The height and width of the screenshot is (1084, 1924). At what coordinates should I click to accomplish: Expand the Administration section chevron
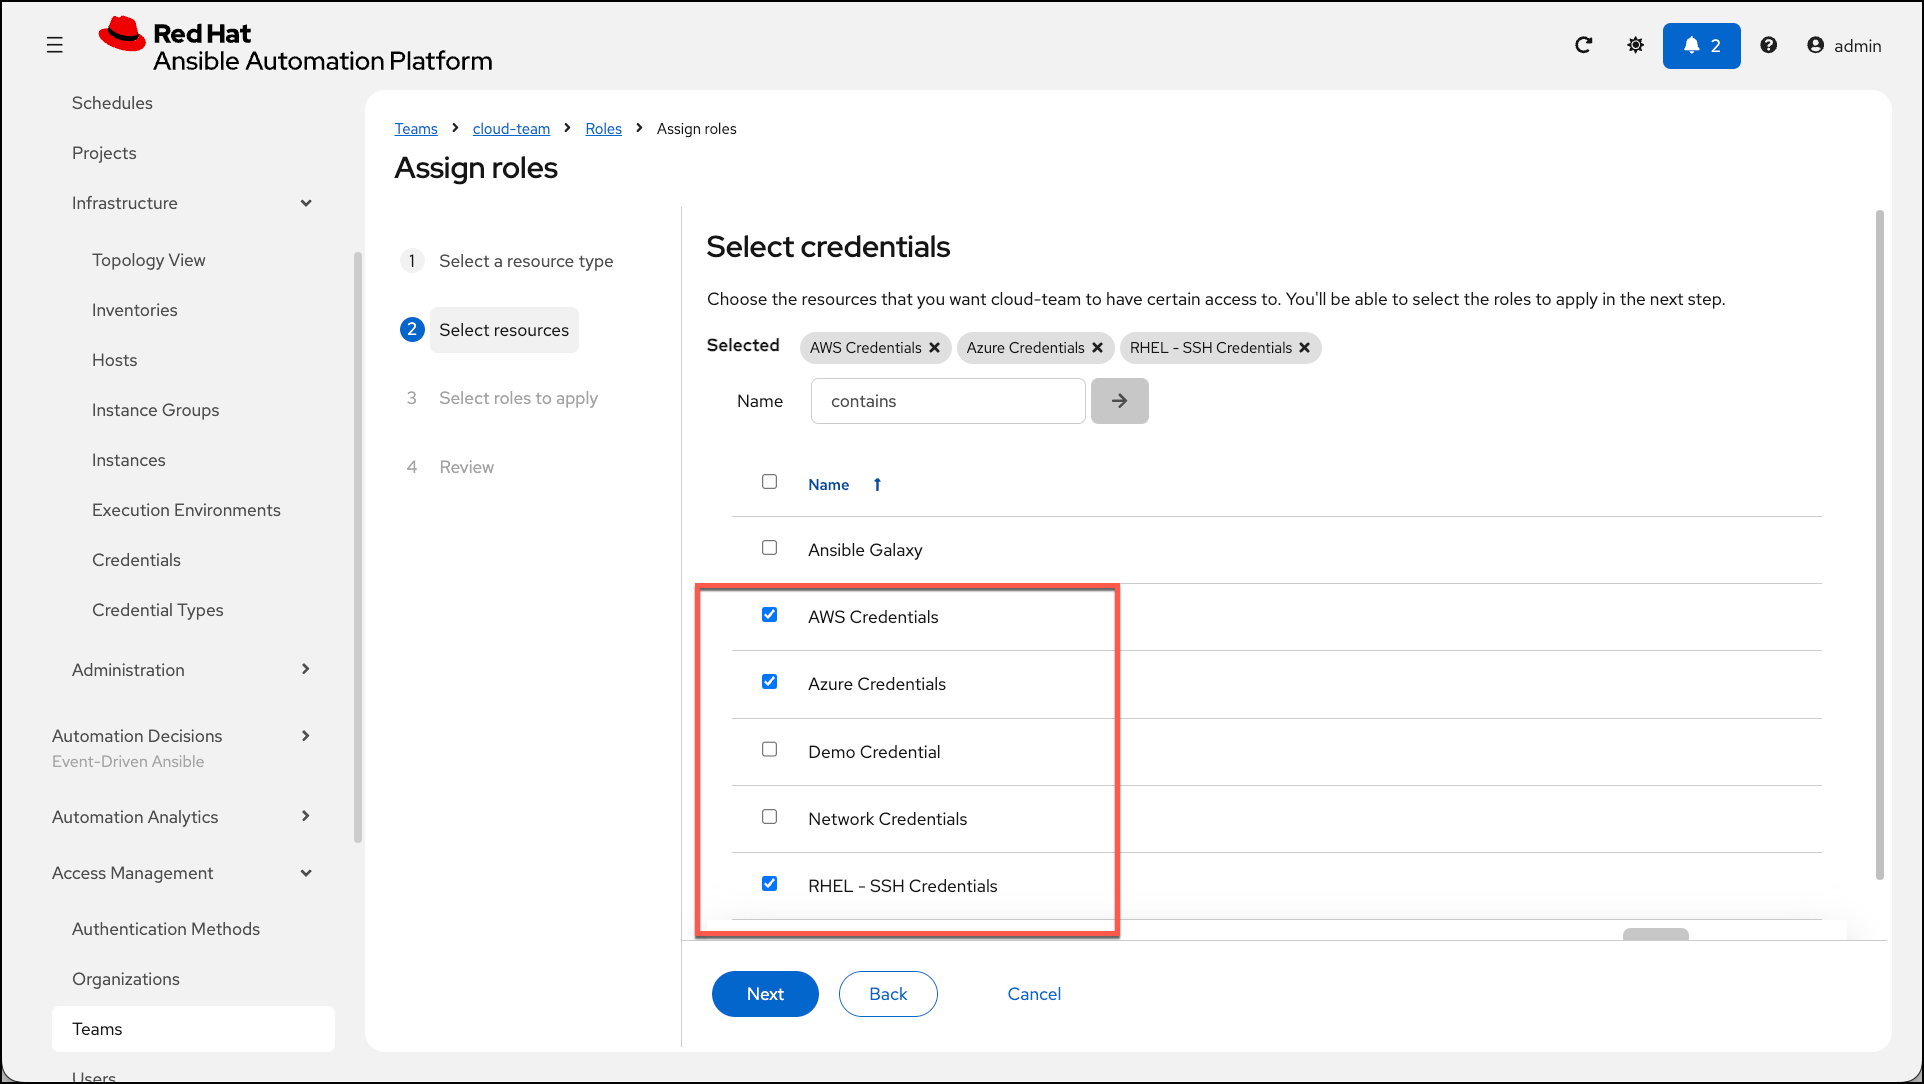306,669
